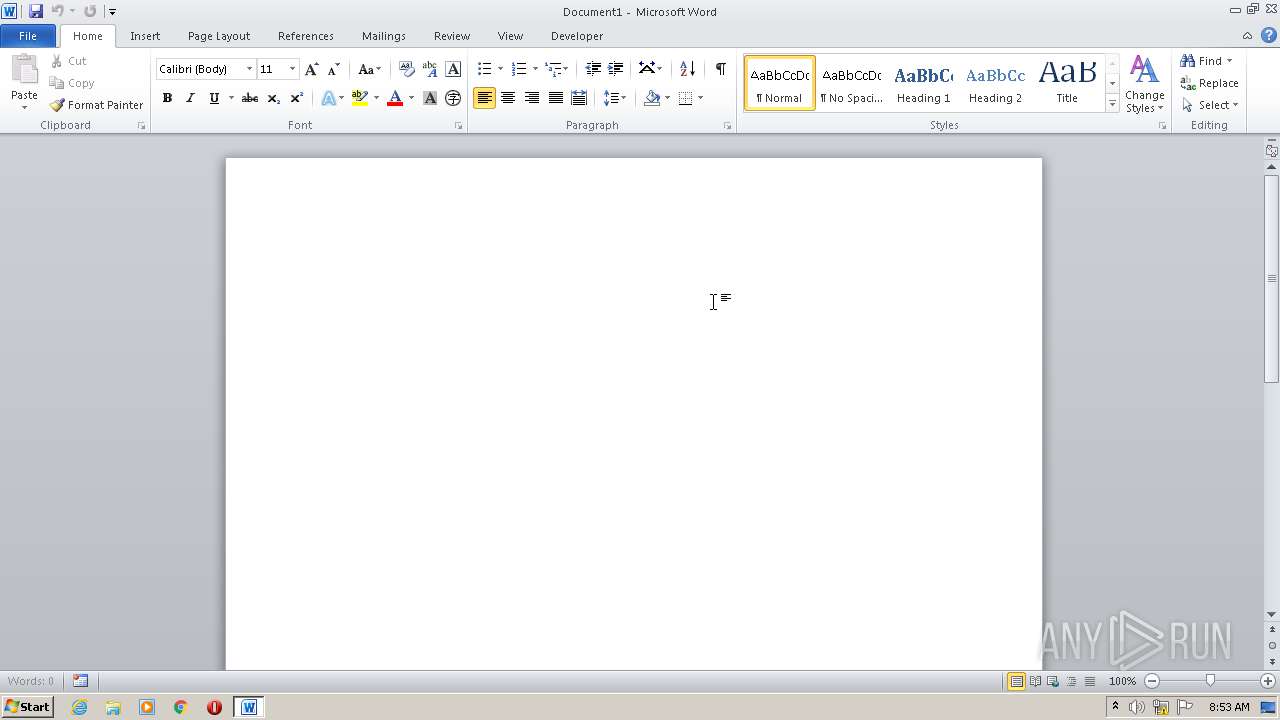
Task: Center align the paragraph
Action: (x=508, y=98)
